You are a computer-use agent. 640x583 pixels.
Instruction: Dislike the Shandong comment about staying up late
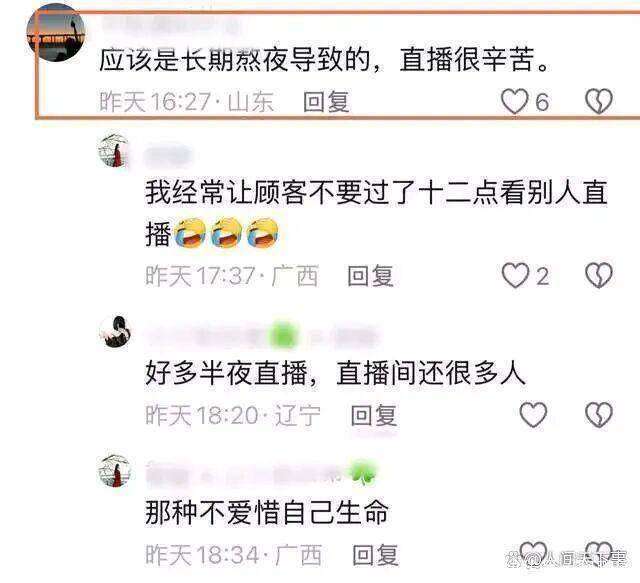point(599,101)
